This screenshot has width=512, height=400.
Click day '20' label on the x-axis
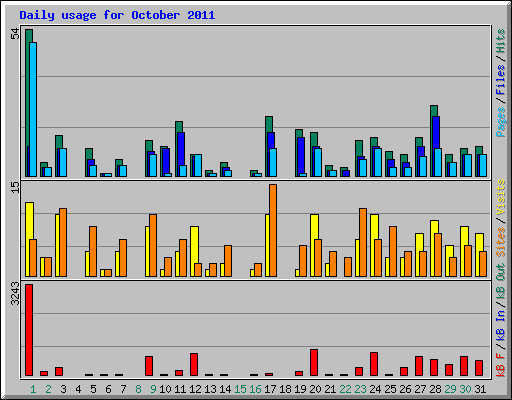pos(315,389)
